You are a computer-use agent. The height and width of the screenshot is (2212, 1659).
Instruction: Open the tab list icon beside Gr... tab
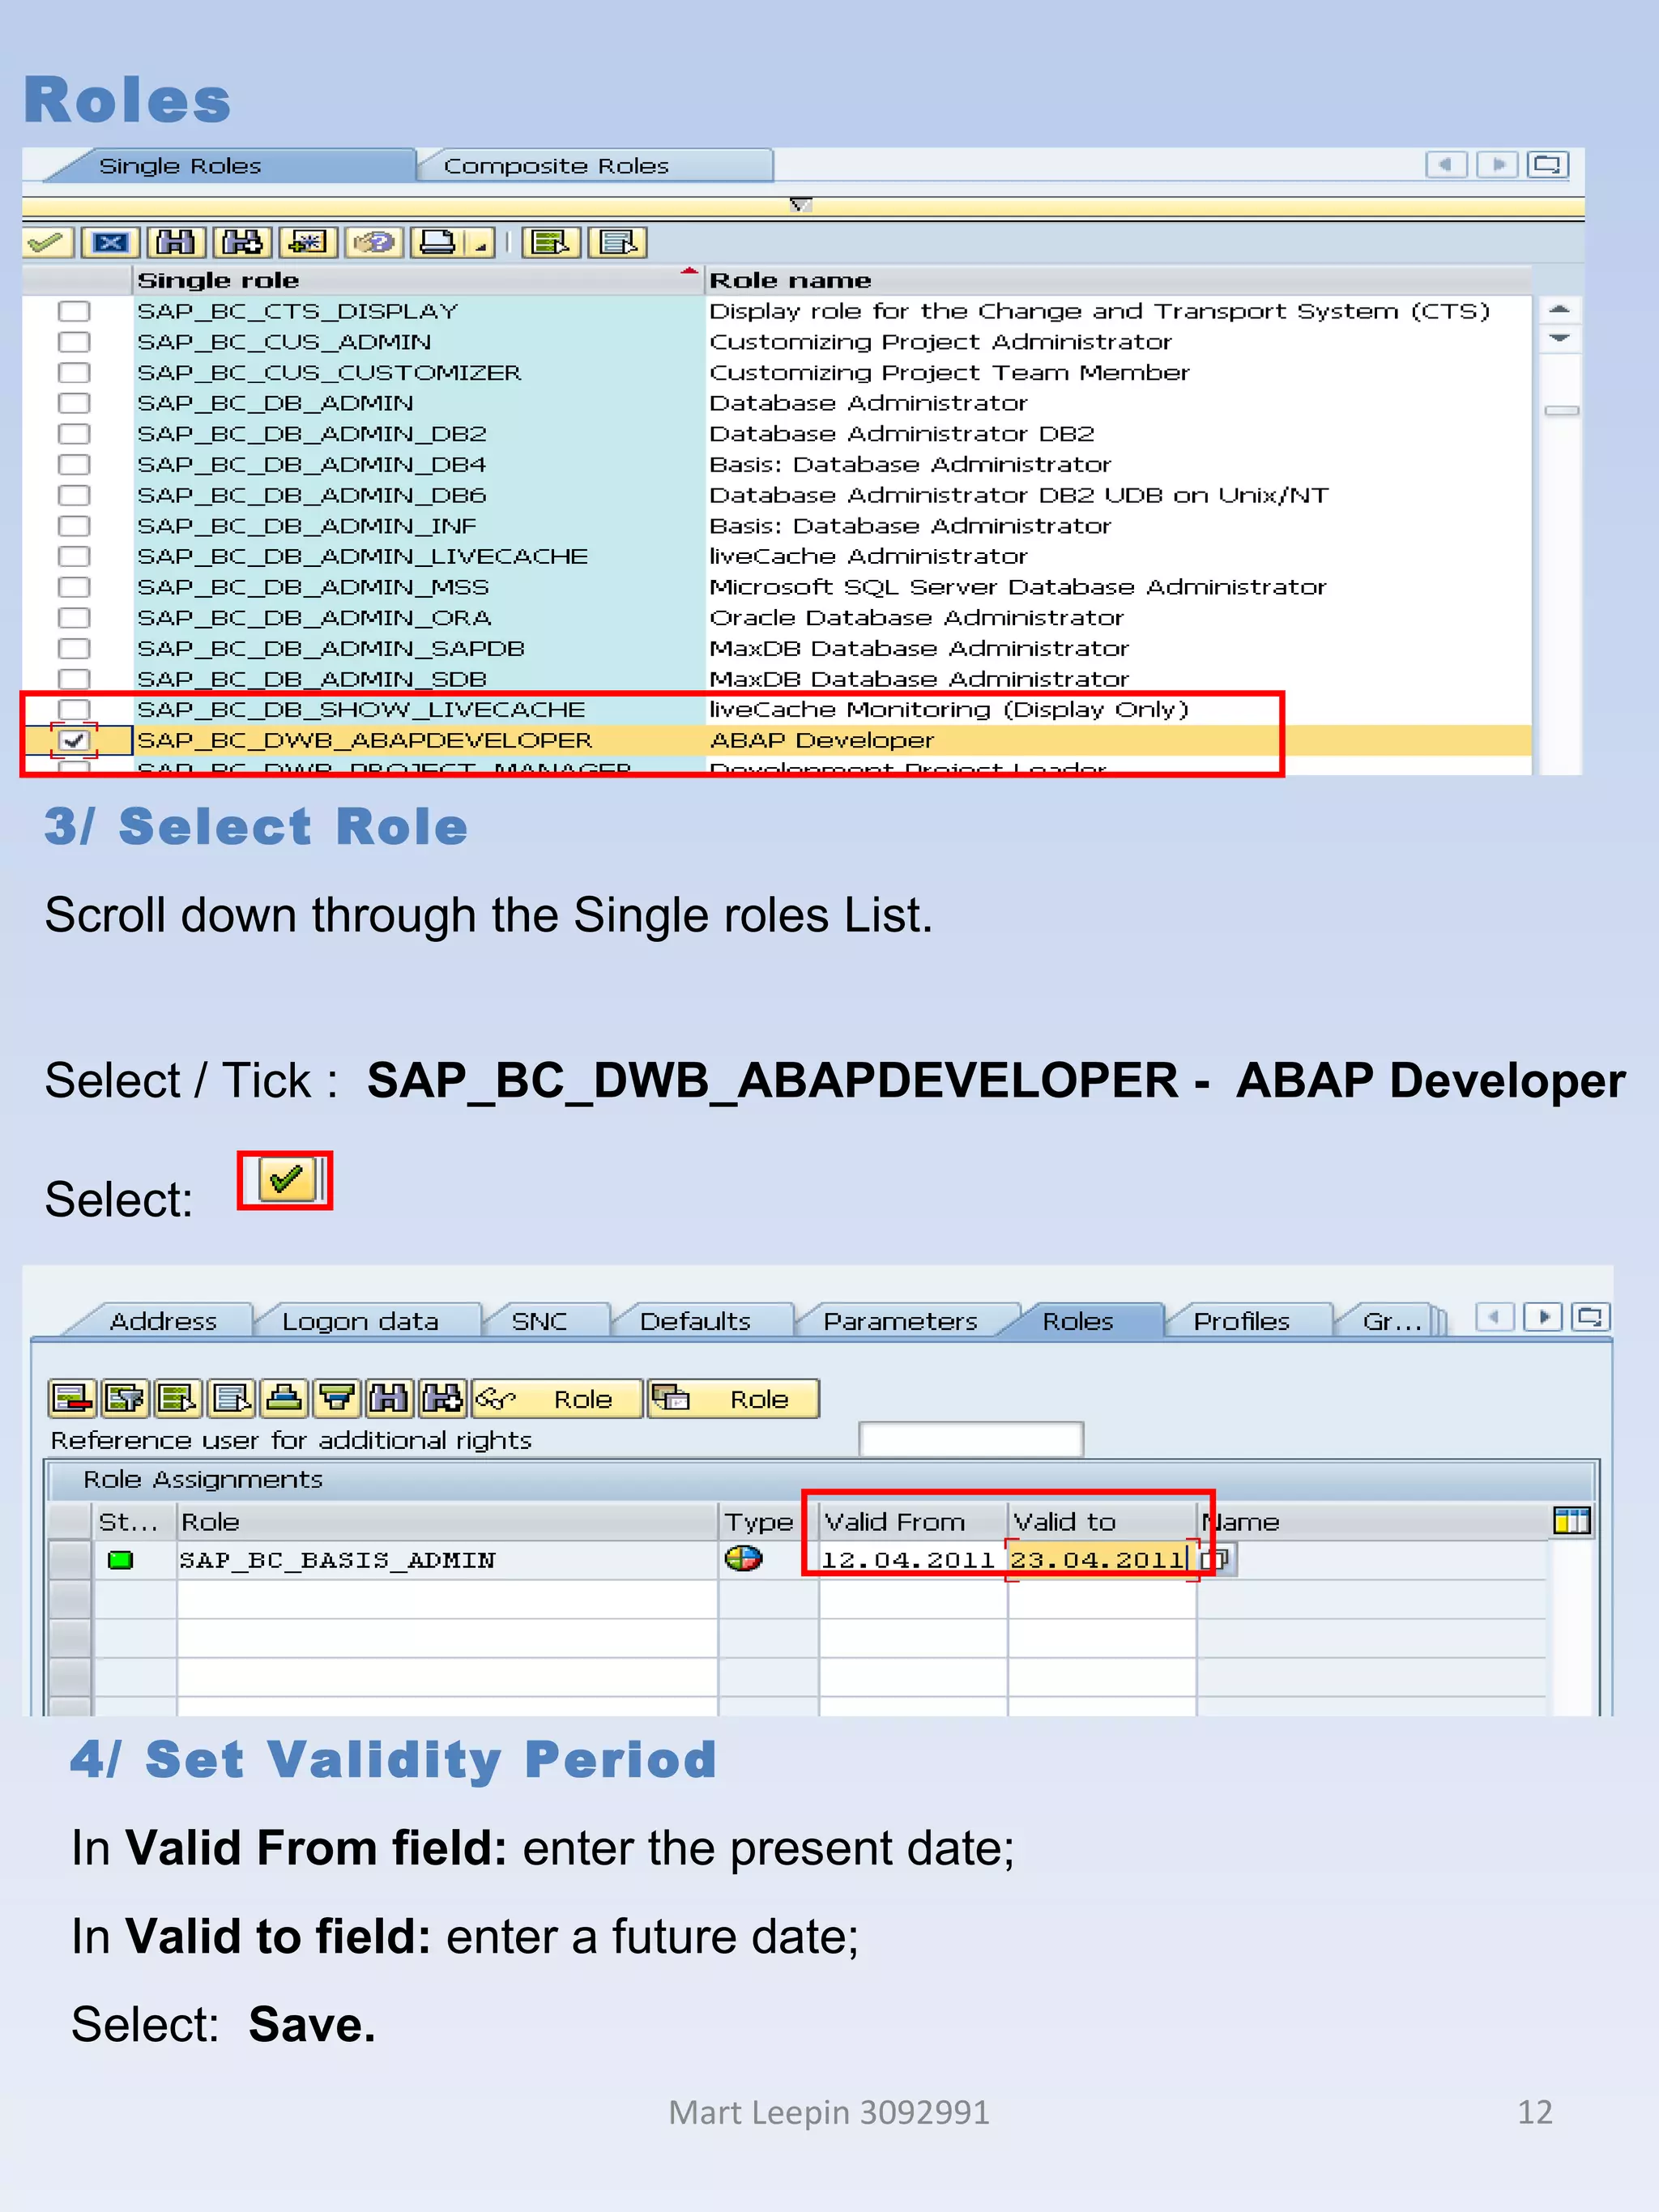tap(1591, 1317)
